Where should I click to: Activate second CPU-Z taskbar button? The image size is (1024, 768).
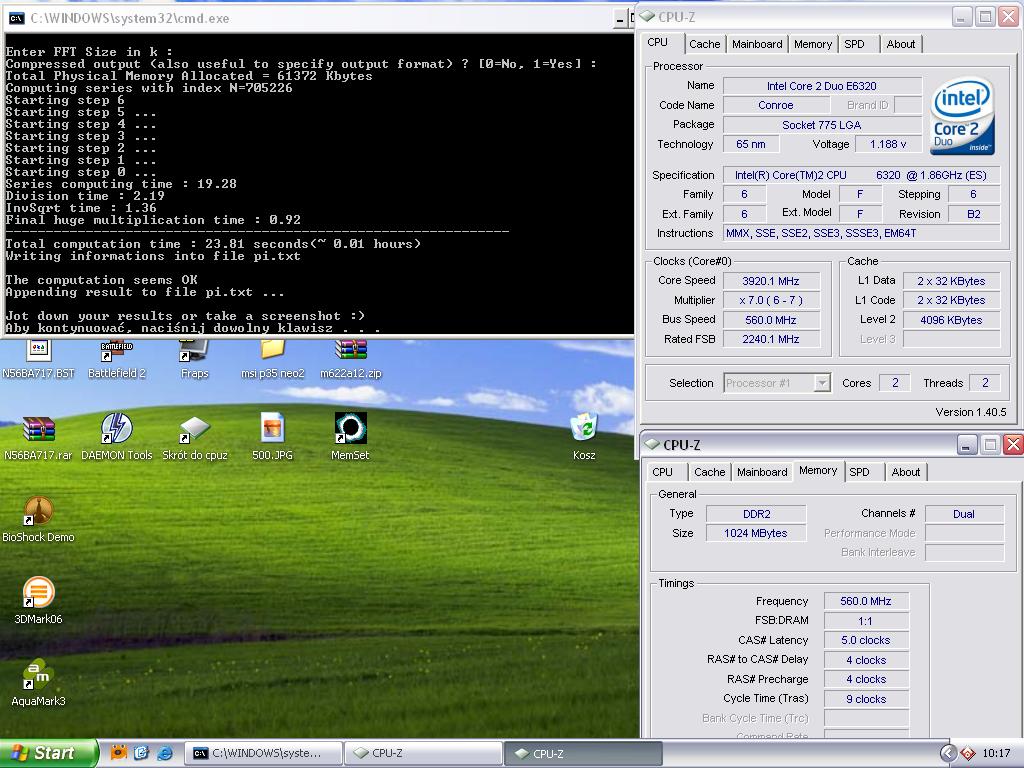(x=583, y=753)
